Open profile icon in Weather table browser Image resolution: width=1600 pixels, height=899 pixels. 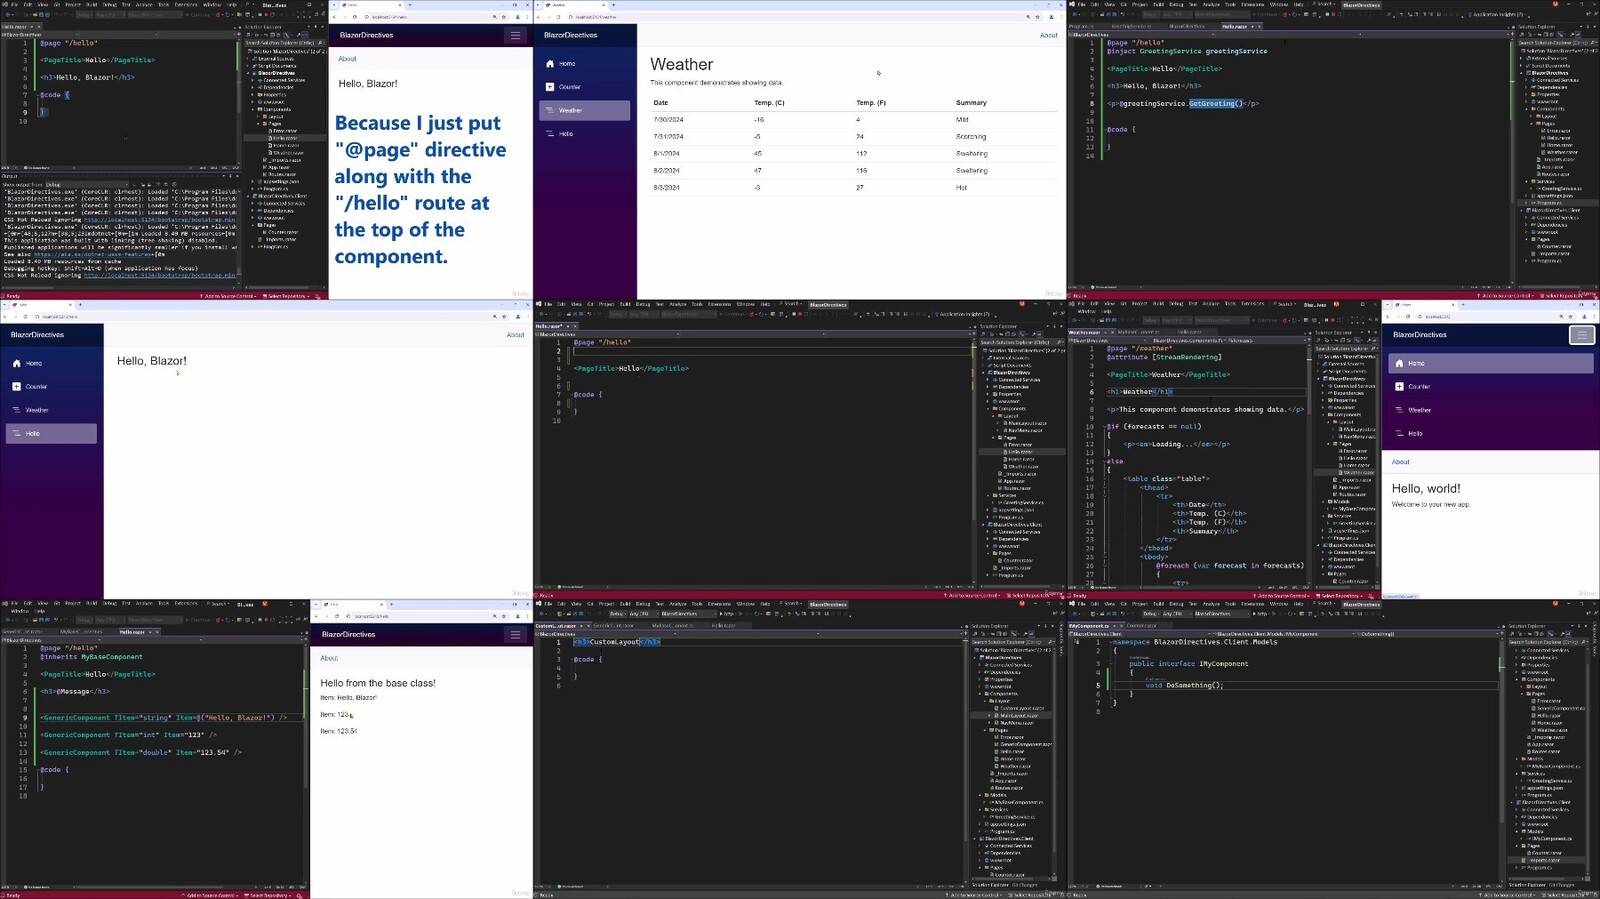[x=1051, y=17]
